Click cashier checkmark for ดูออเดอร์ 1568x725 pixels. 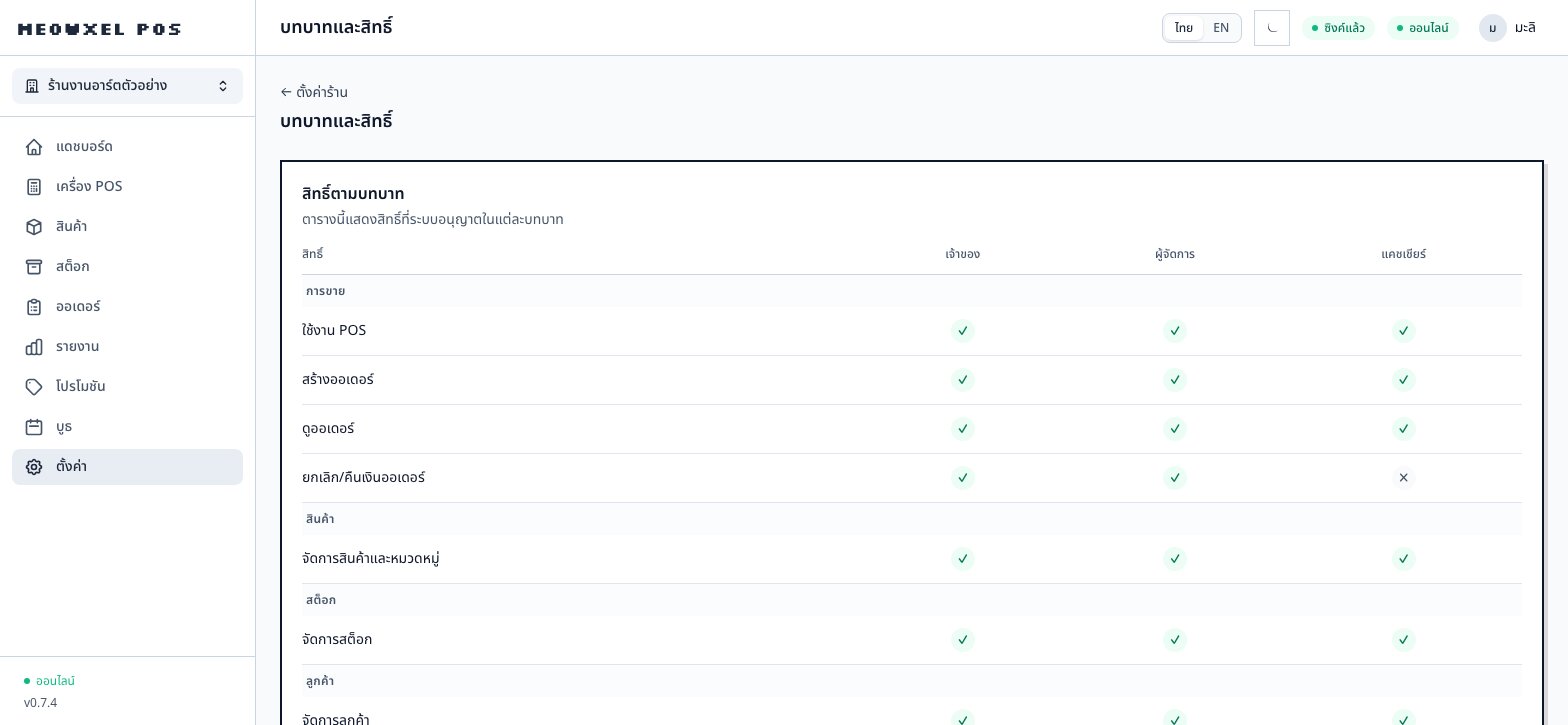click(1403, 429)
